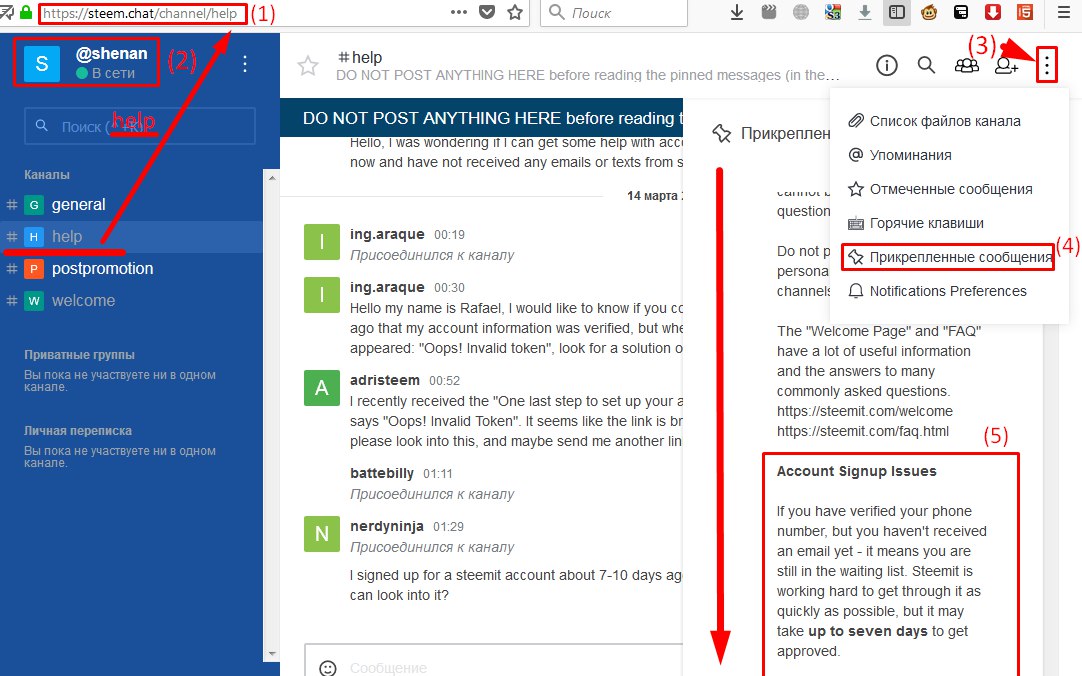Click the add user icon

click(1006, 66)
